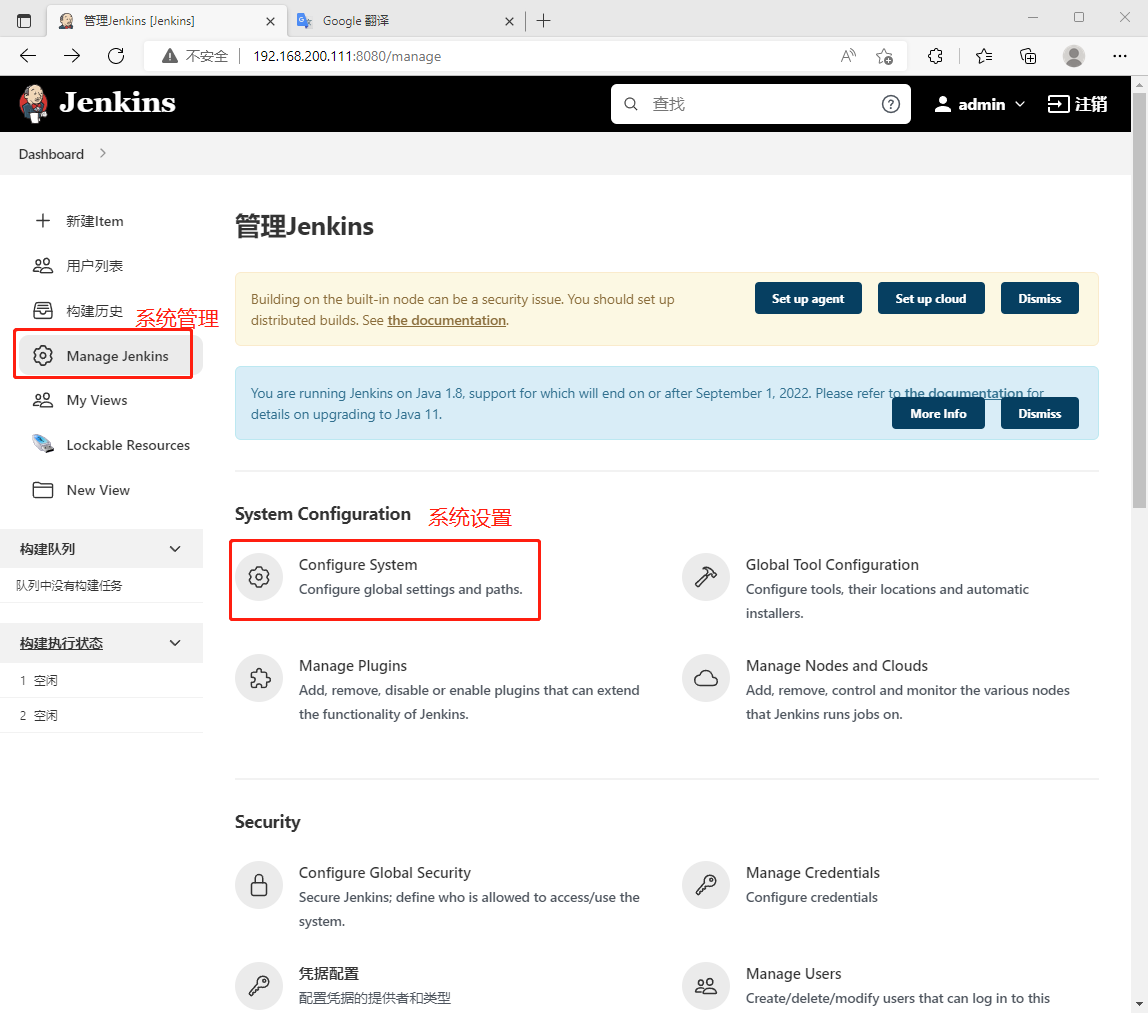The height and width of the screenshot is (1013, 1148).
Task: Click the Manage Plugins puzzle icon
Action: [258, 678]
